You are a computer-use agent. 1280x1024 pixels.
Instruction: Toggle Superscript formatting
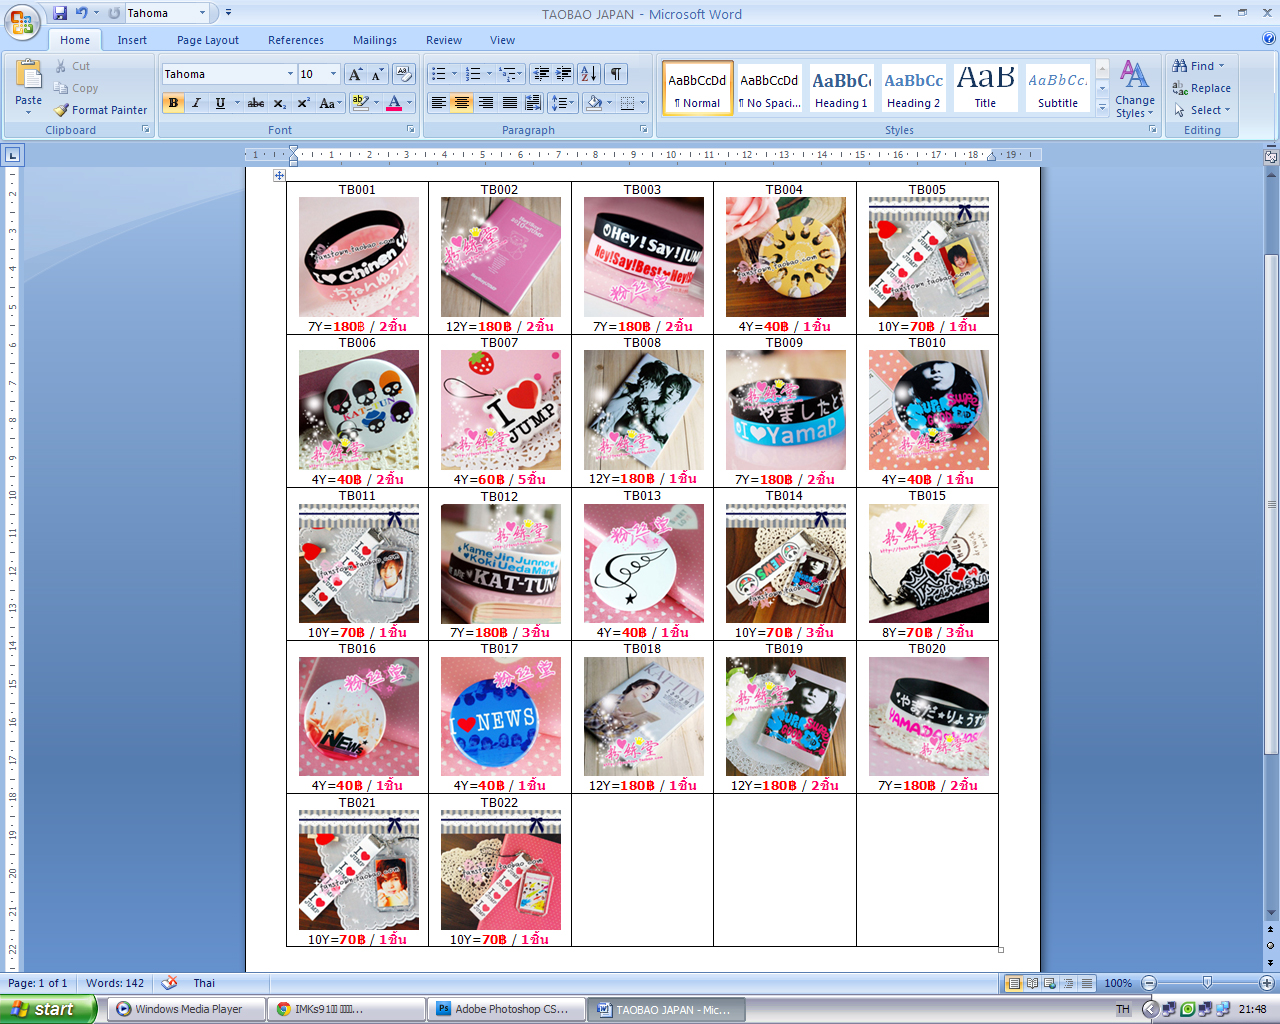[x=303, y=103]
